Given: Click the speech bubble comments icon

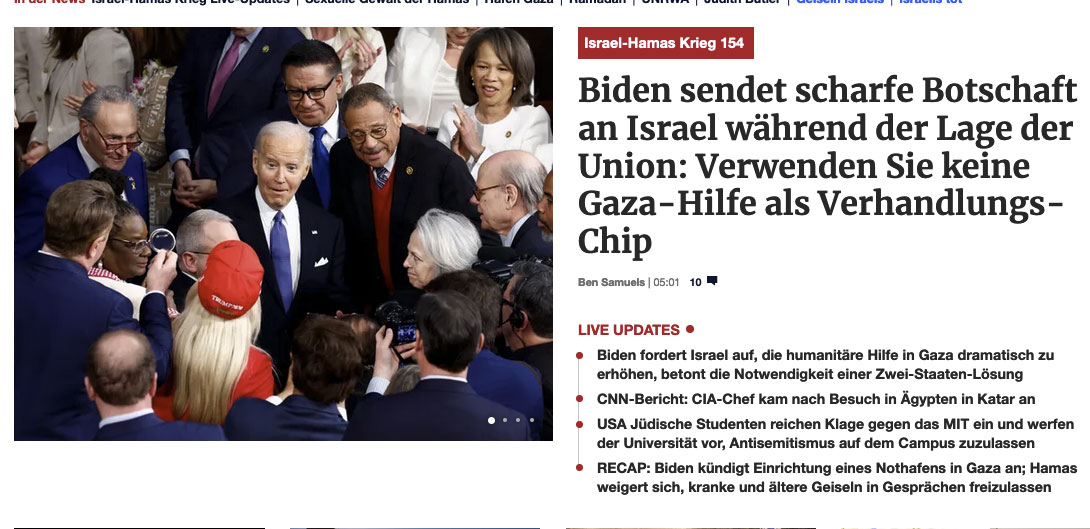Looking at the screenshot, I should (x=712, y=281).
